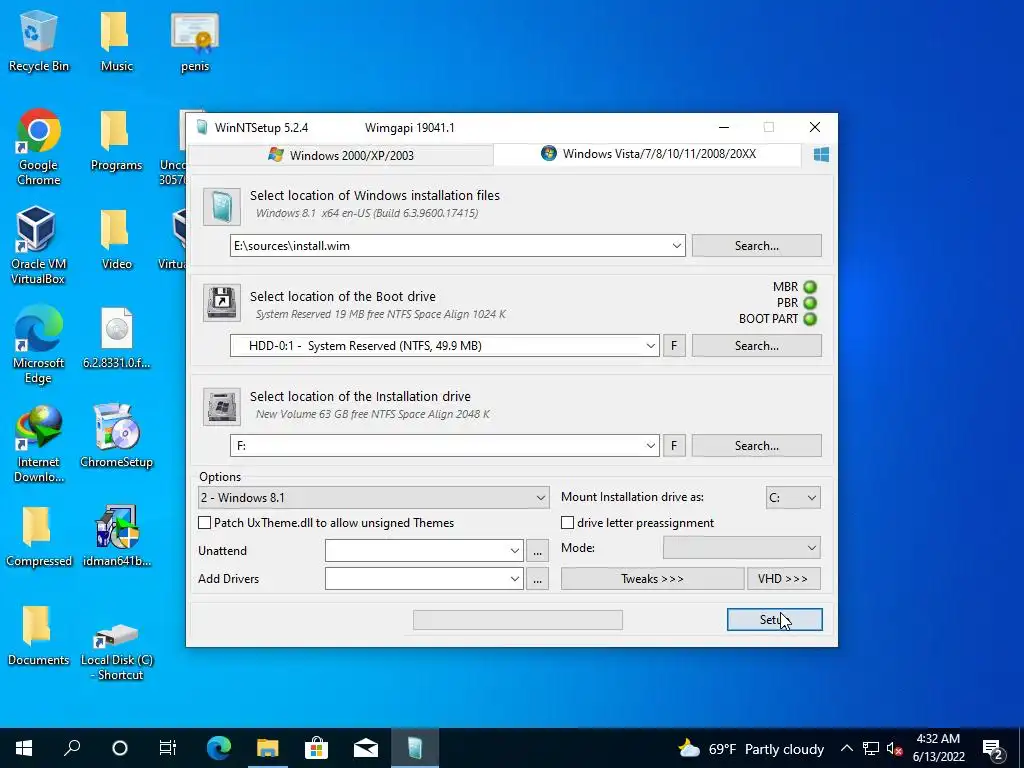Open the Windows 8.1 edition dropdown
1024x768 pixels.
click(x=374, y=498)
